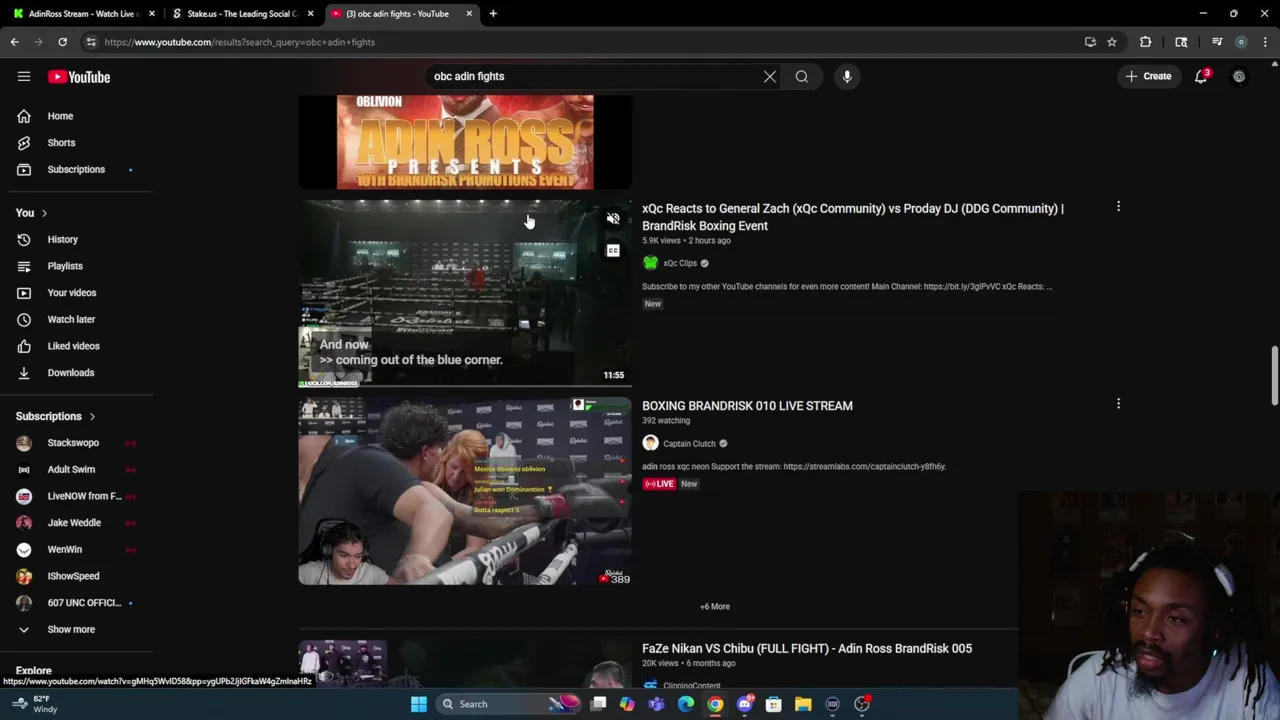
Task: Open the YouTube hamburger guide menu
Action: point(24,77)
